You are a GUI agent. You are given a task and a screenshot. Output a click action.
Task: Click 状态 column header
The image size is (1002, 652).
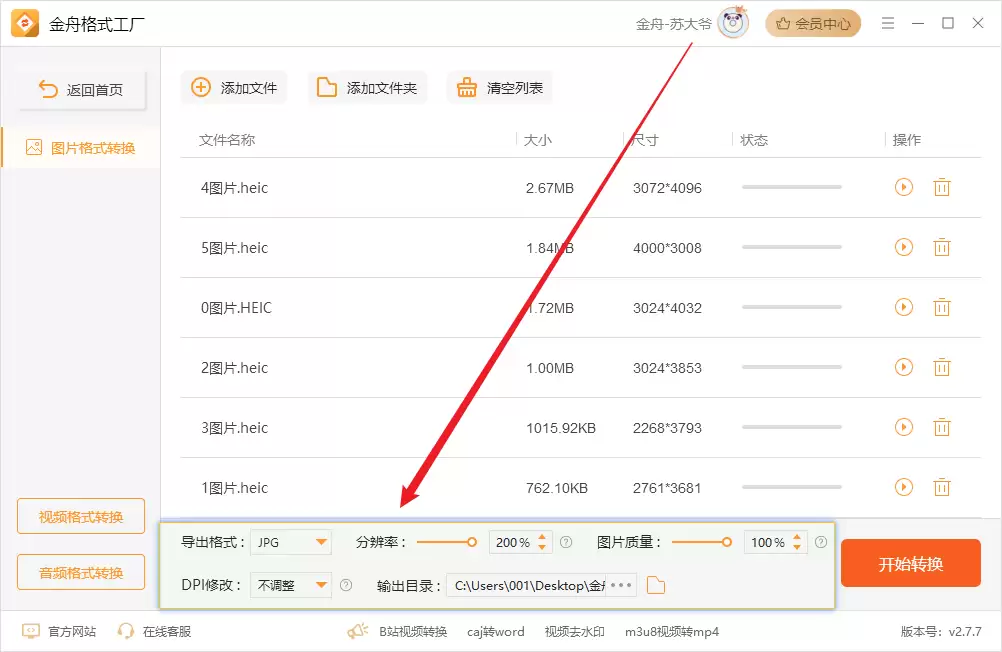pos(754,140)
